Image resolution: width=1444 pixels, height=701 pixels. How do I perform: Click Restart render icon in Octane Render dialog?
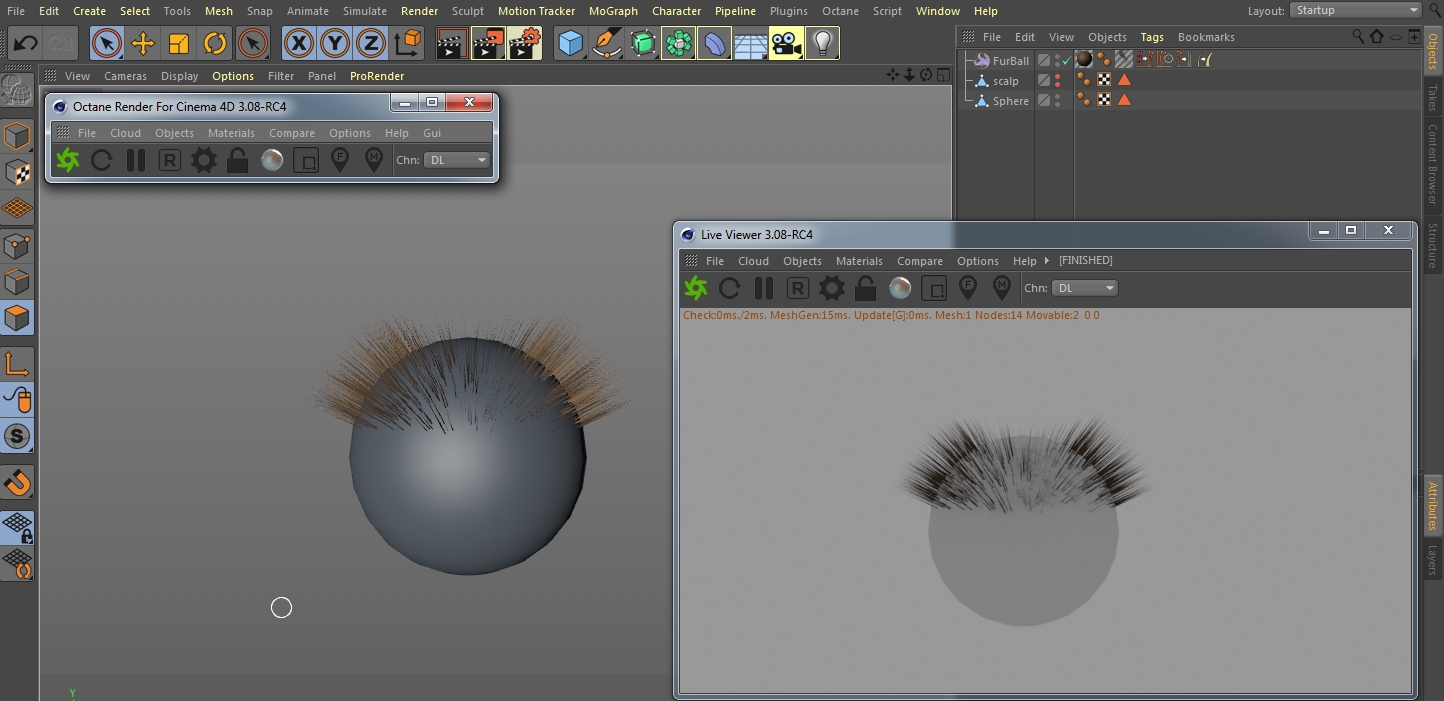click(x=102, y=160)
